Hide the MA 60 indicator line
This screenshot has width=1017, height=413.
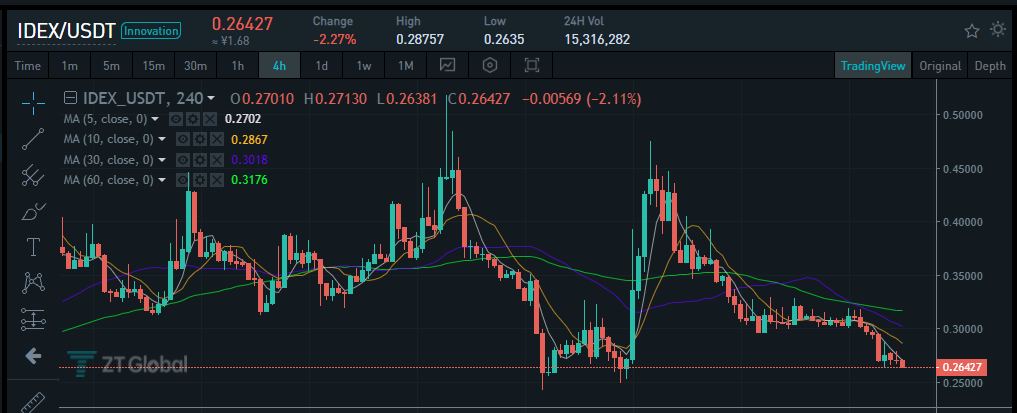tap(184, 180)
